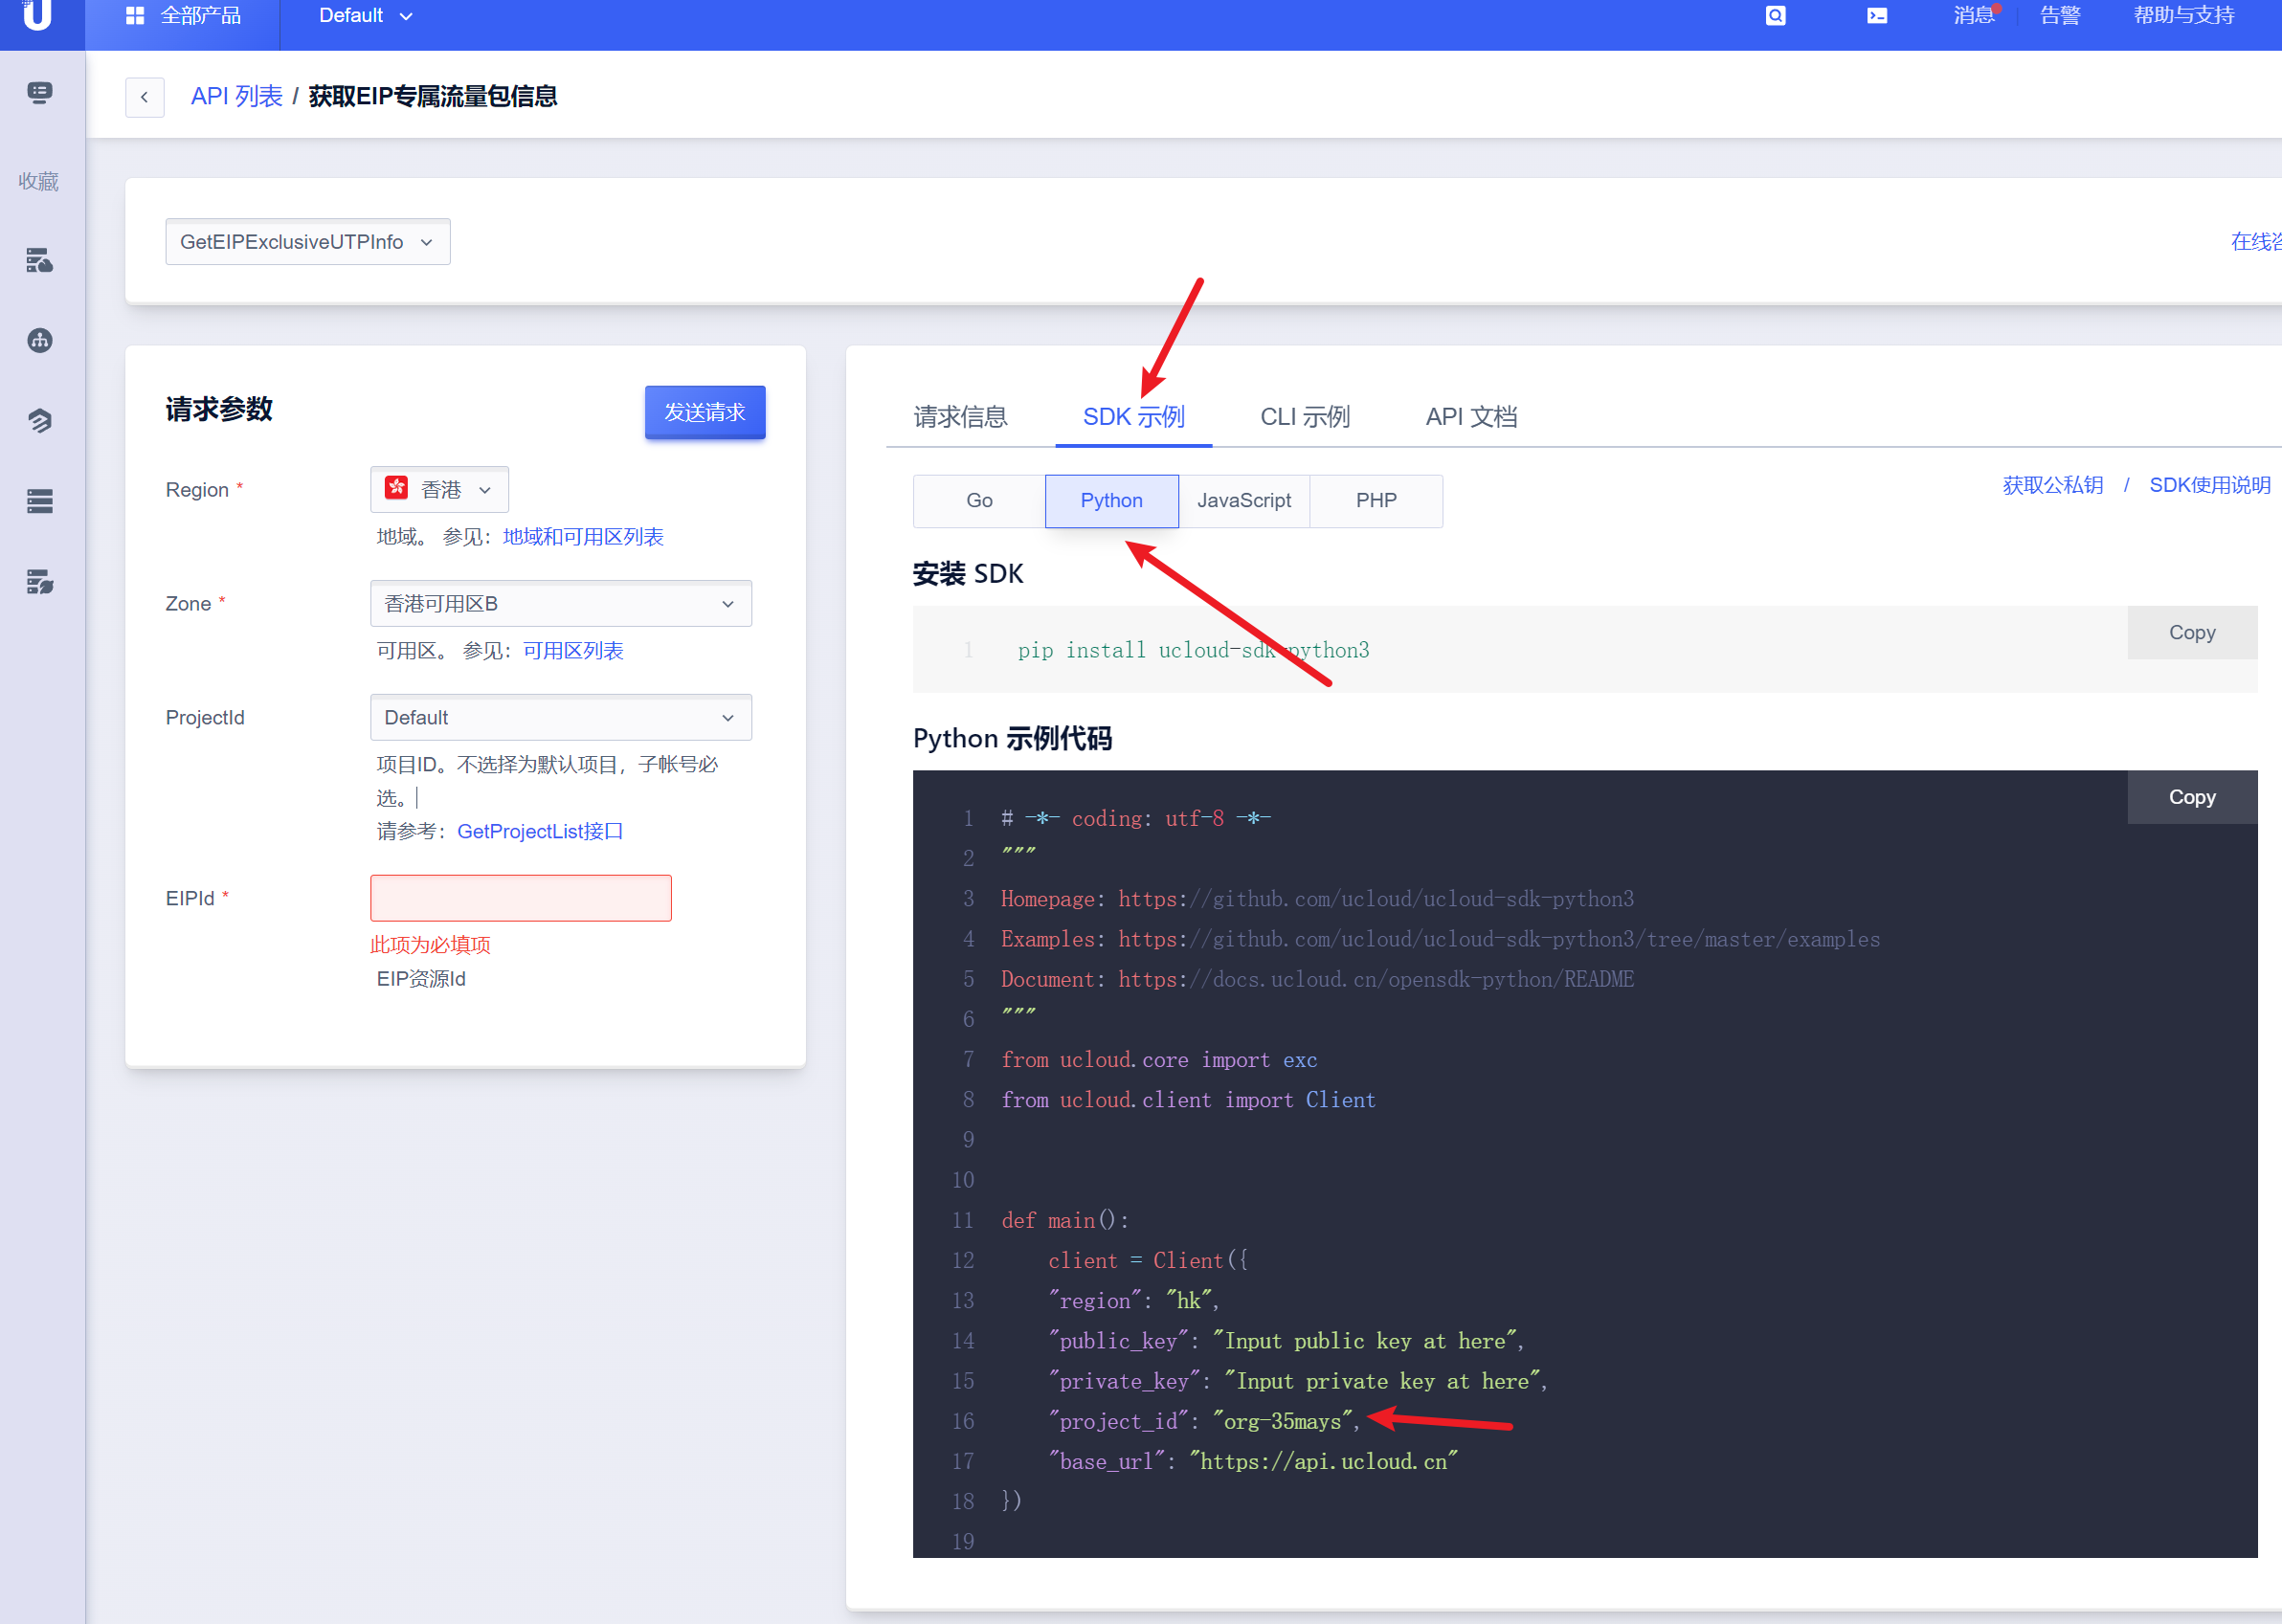Expand the Default project dropdown in top bar

(366, 16)
